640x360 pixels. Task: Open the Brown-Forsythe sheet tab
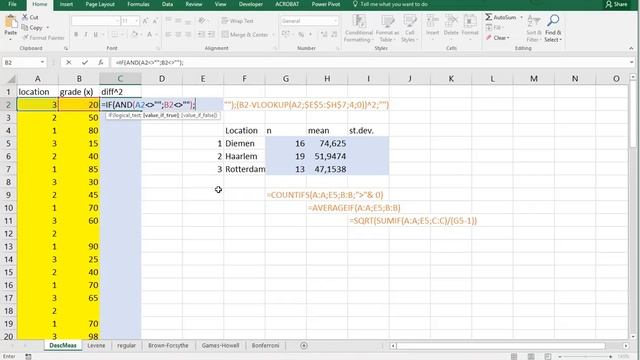coord(168,345)
